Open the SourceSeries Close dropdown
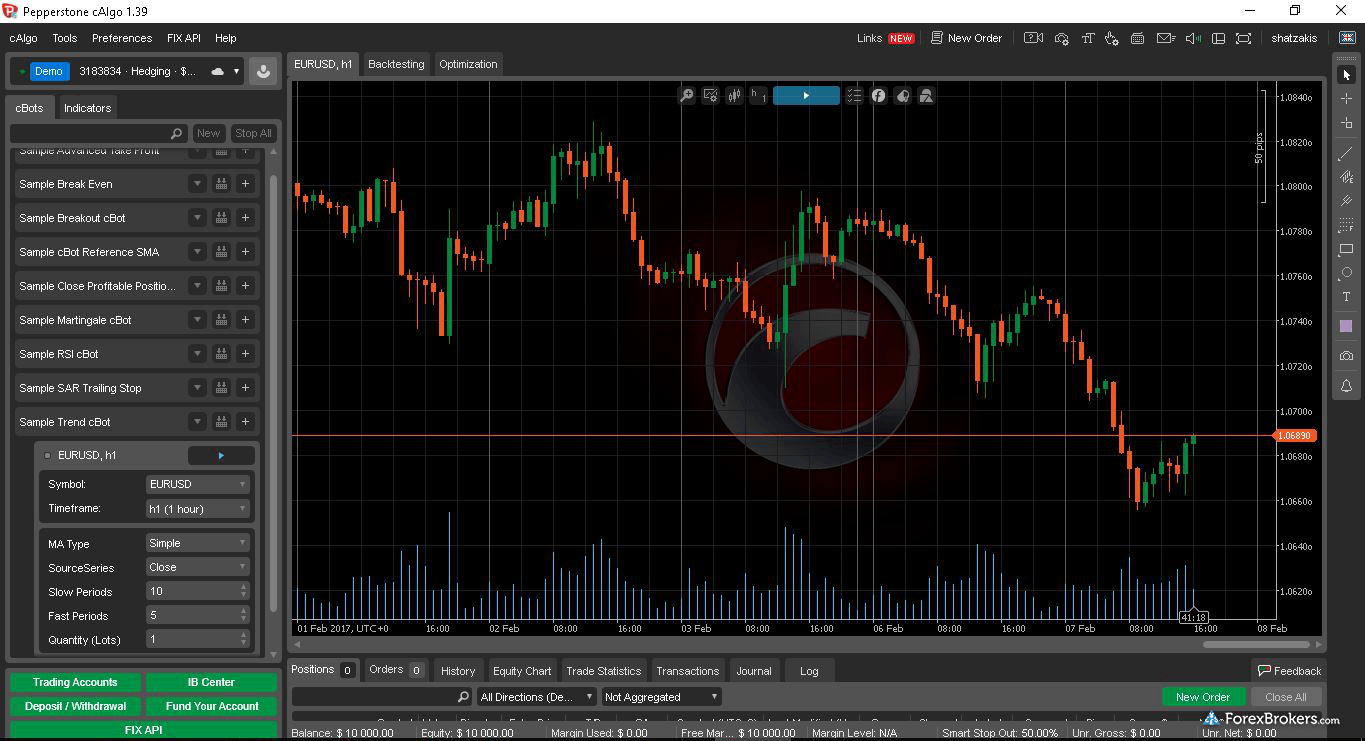This screenshot has height=741, width=1365. 197,567
